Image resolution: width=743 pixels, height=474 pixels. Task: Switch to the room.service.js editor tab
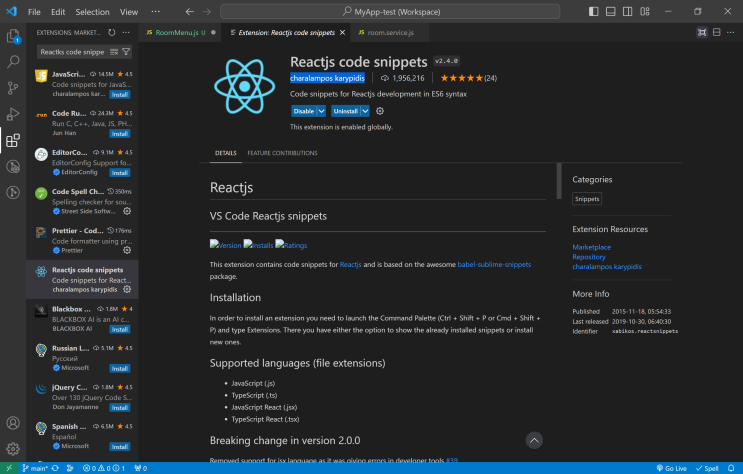tap(390, 32)
